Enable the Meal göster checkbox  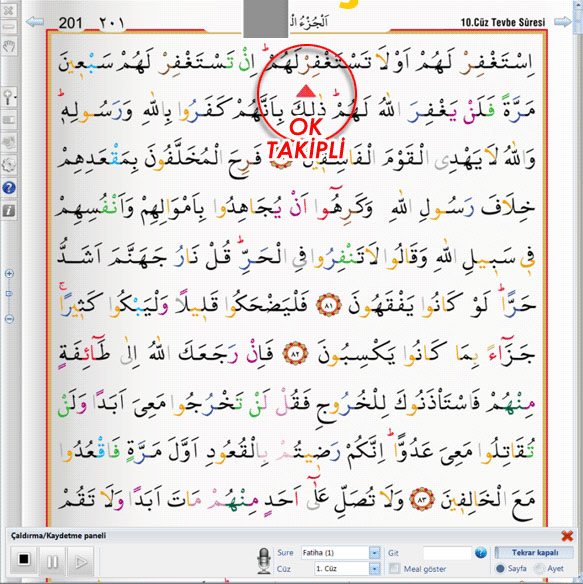point(394,568)
